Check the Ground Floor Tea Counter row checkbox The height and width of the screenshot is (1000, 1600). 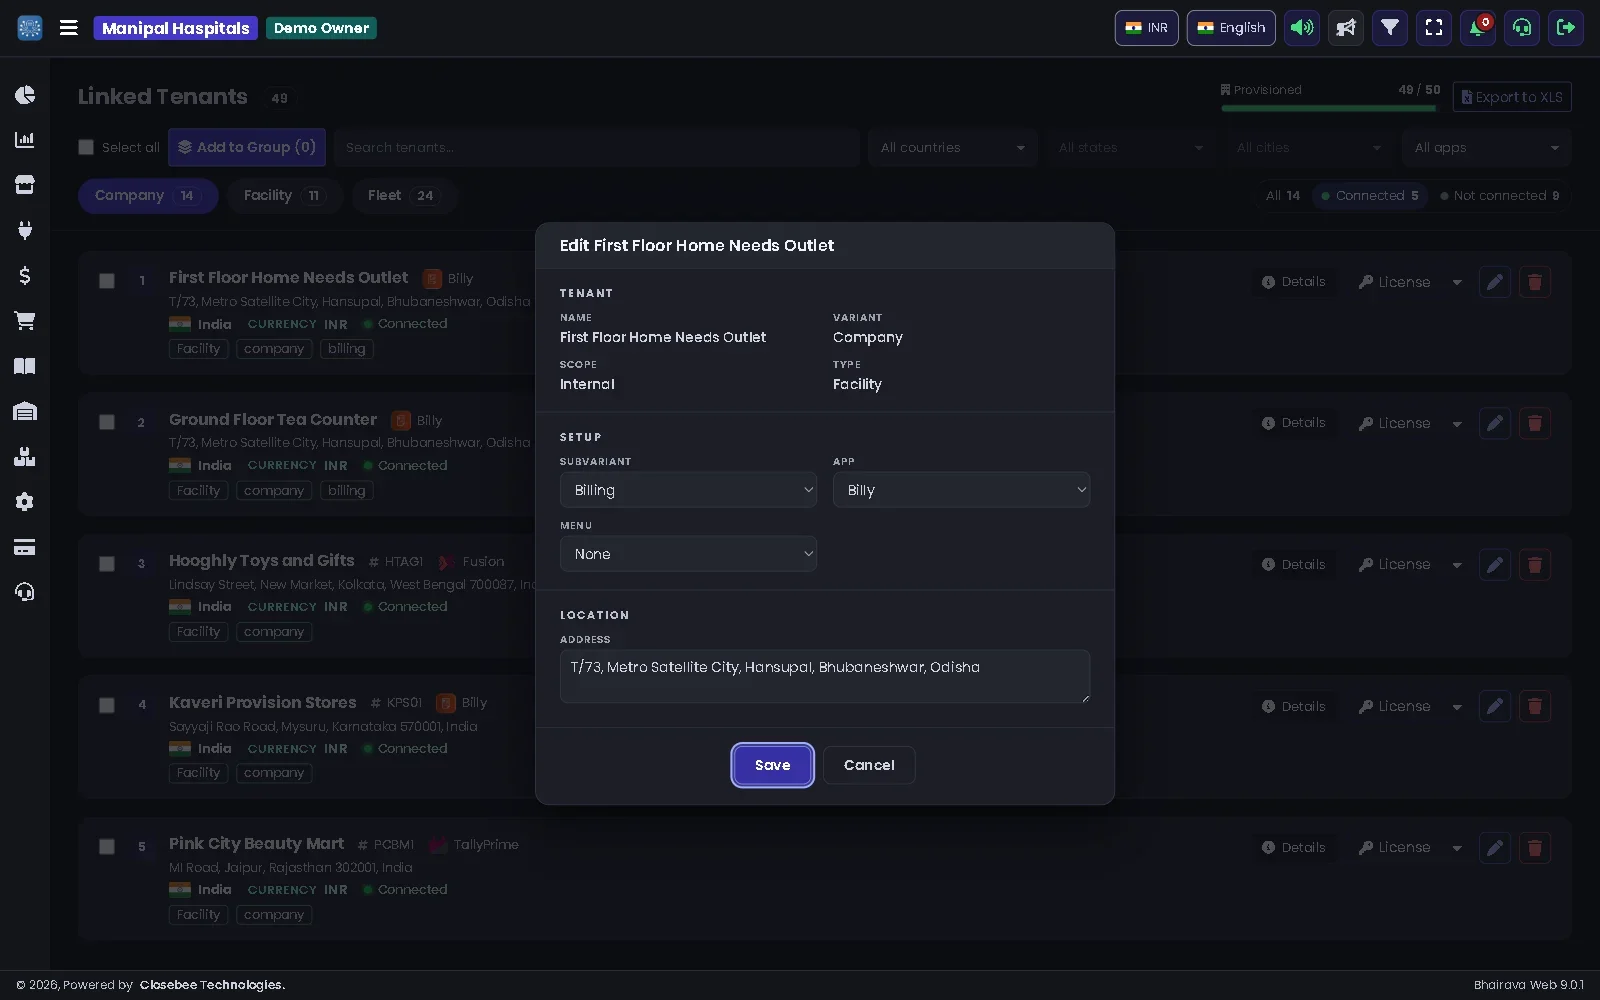[107, 422]
